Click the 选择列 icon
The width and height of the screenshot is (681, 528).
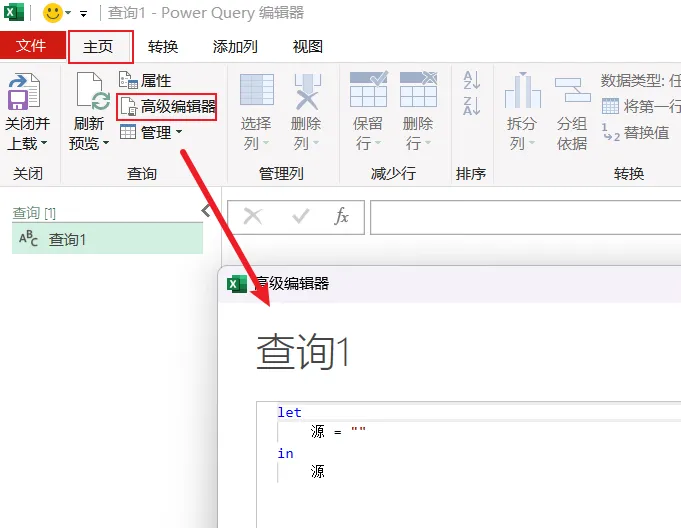257,89
